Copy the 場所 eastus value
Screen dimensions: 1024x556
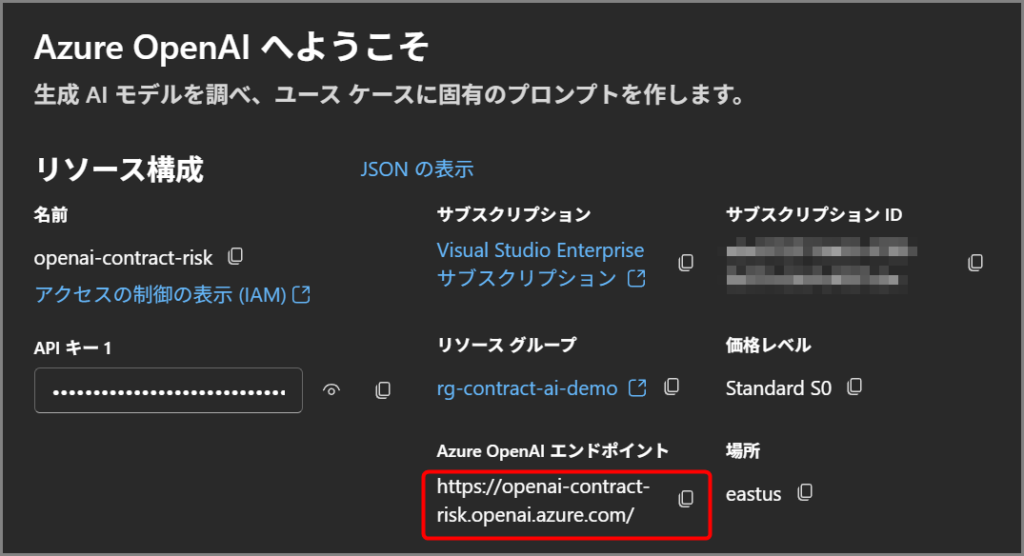[x=805, y=492]
